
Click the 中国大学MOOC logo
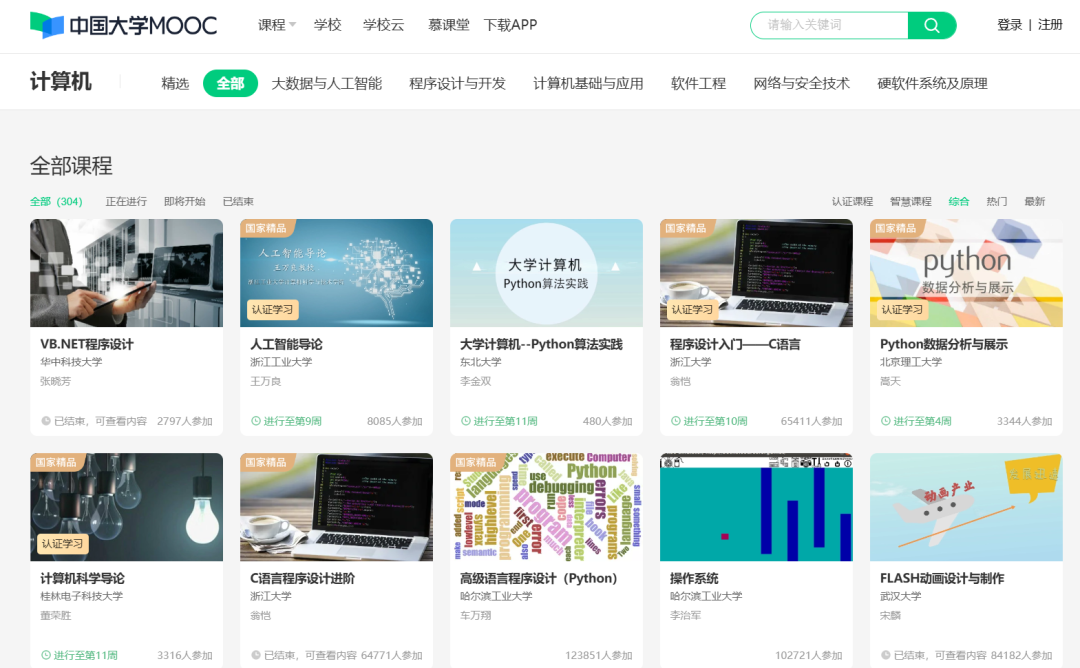point(123,25)
